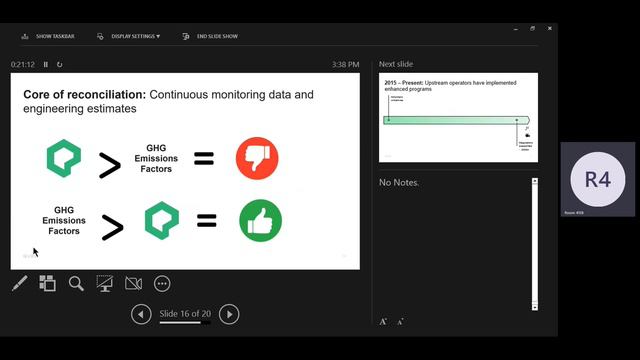Click the elapsed time 0:21:12
Viewport: 640px width, 360px height.
23,64
